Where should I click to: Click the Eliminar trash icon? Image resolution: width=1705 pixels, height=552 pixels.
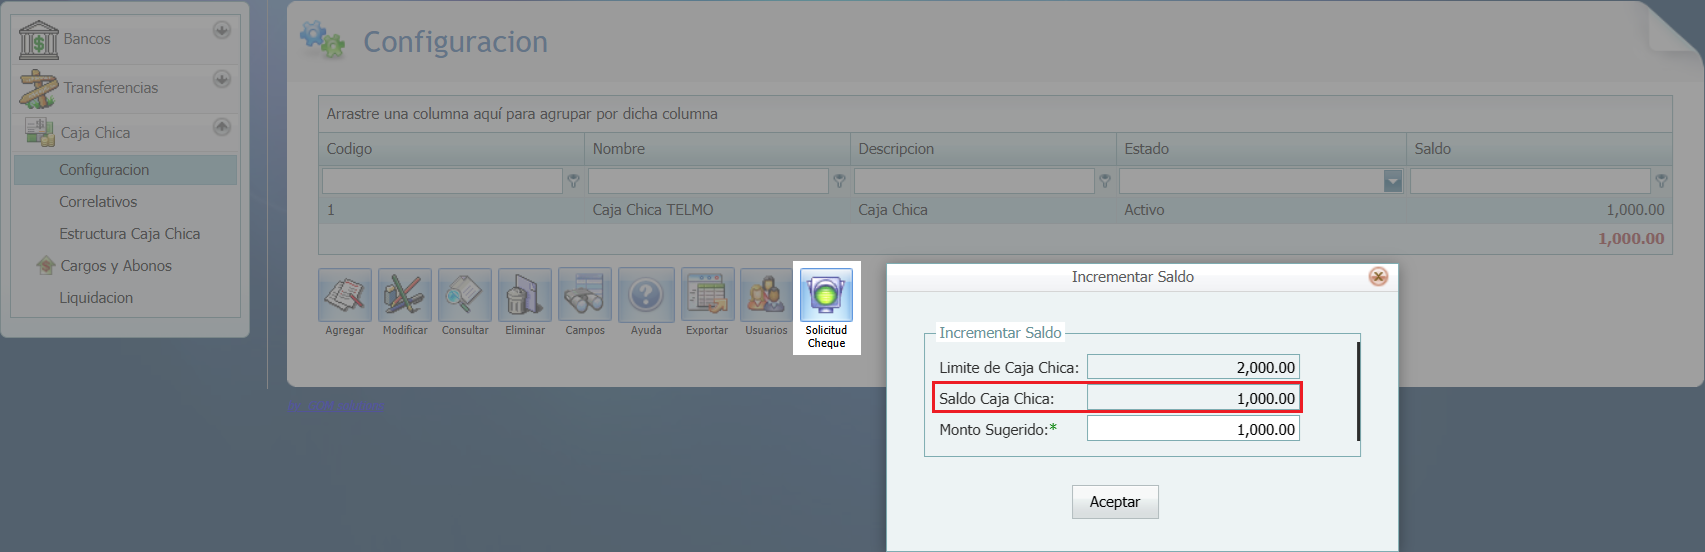pyautogui.click(x=525, y=295)
